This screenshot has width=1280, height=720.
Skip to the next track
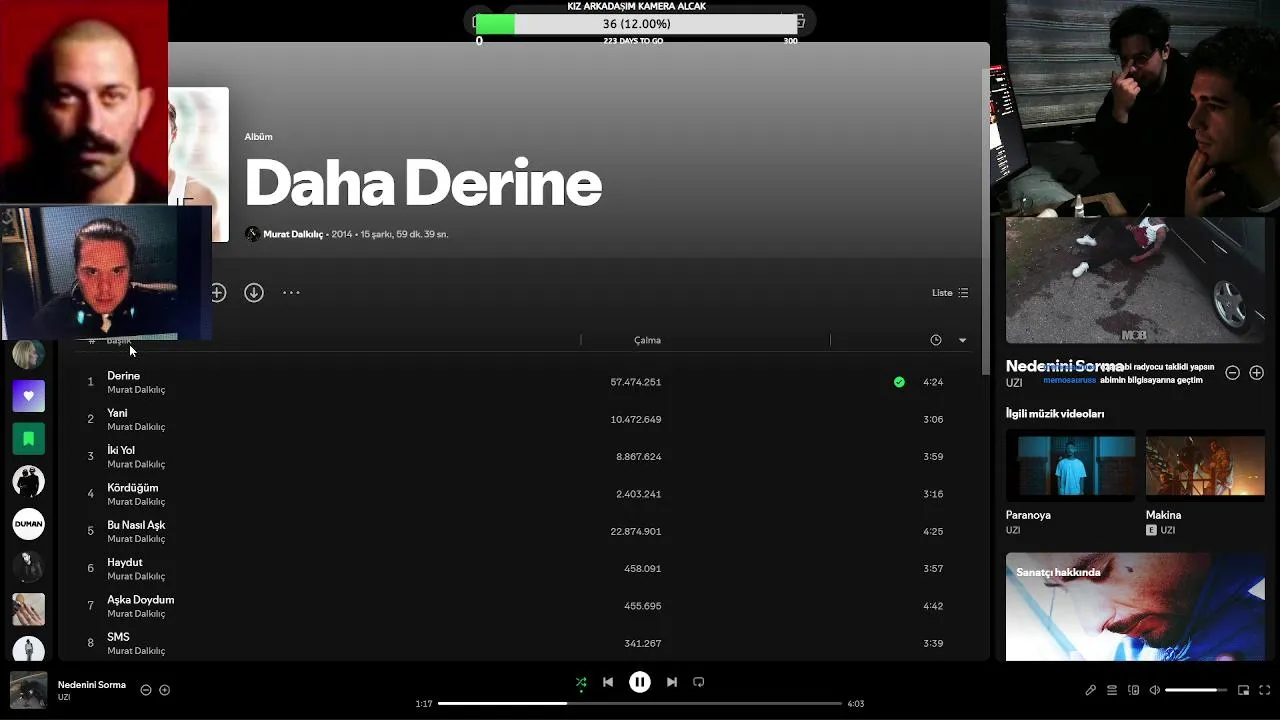[672, 682]
